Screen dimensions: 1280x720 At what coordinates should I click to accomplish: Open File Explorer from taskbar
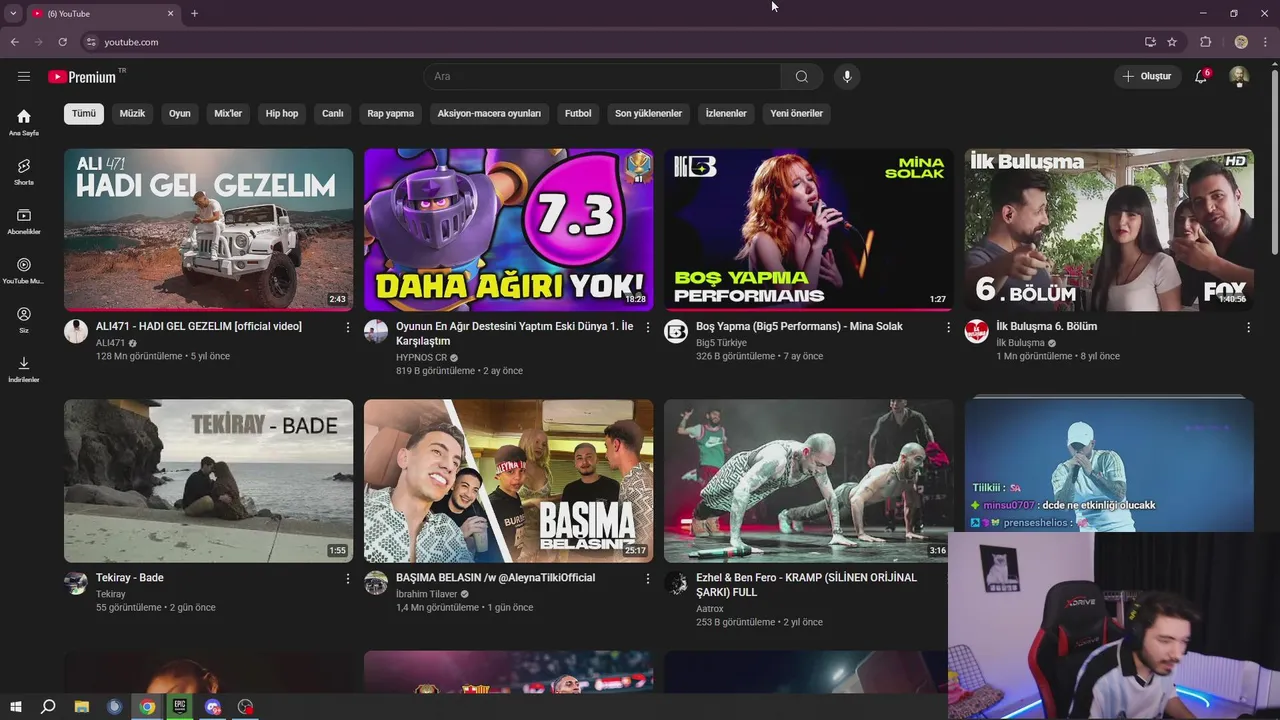point(82,707)
